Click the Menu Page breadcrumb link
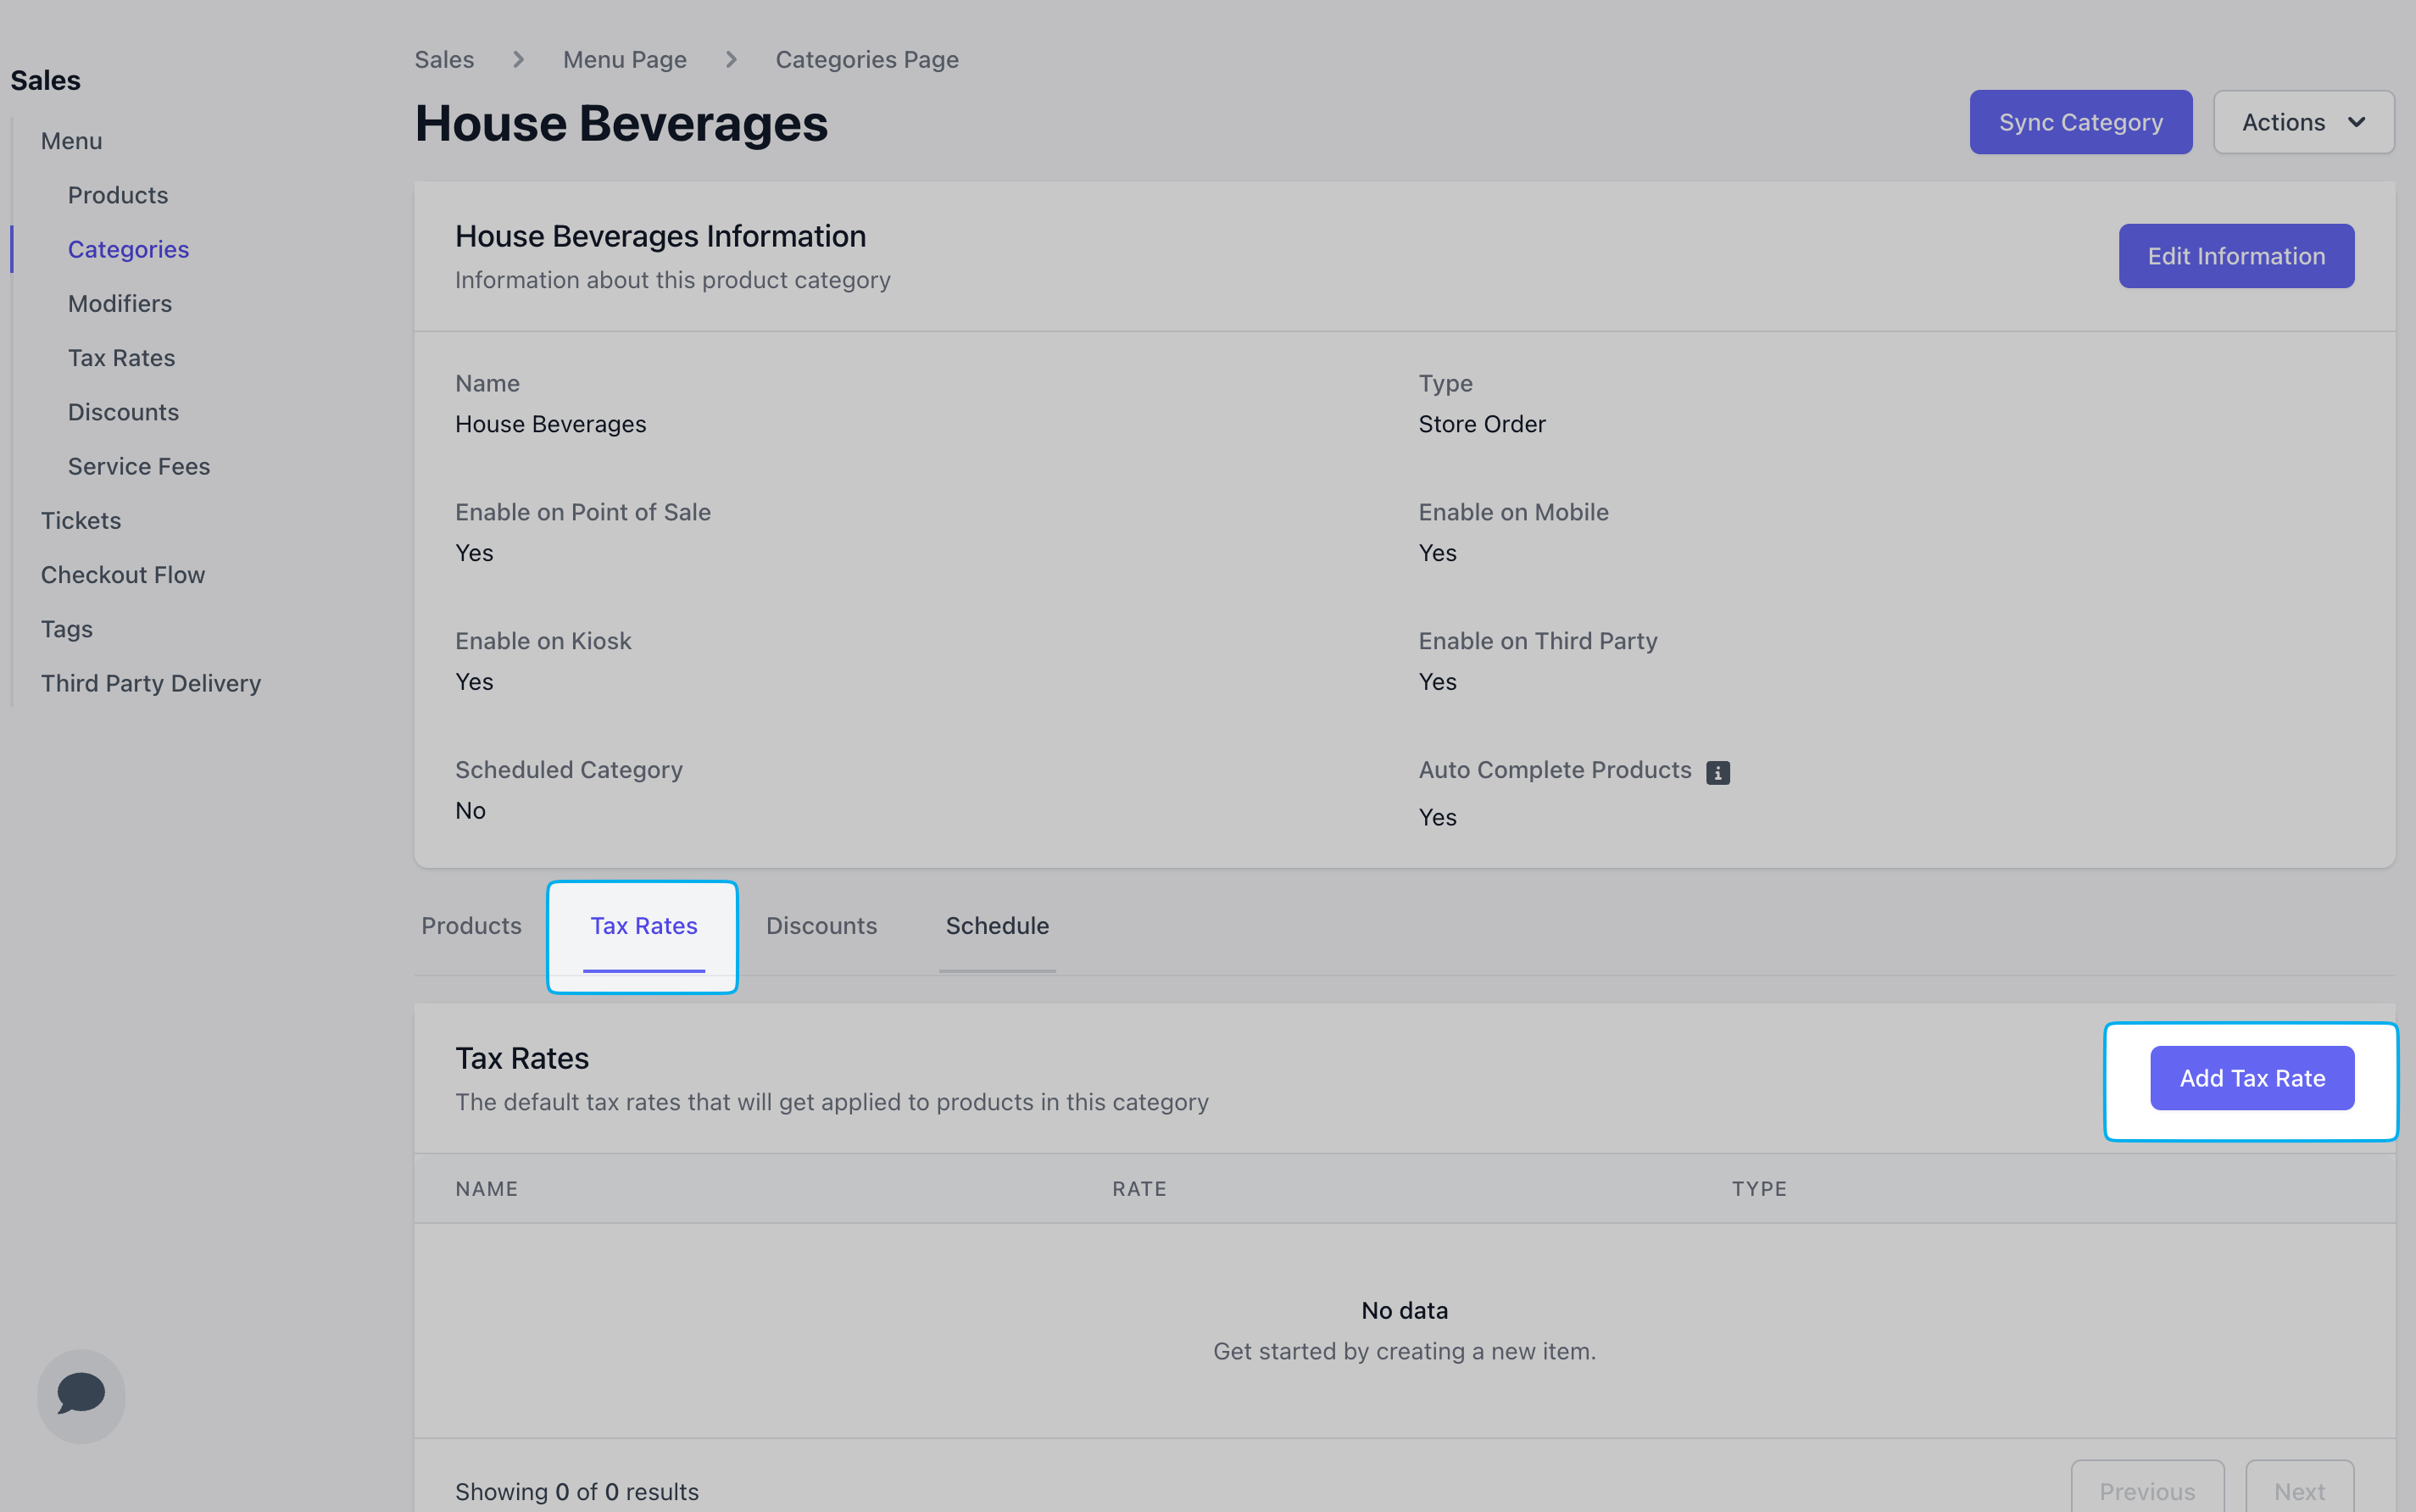Viewport: 2416px width, 1512px height. click(x=624, y=59)
